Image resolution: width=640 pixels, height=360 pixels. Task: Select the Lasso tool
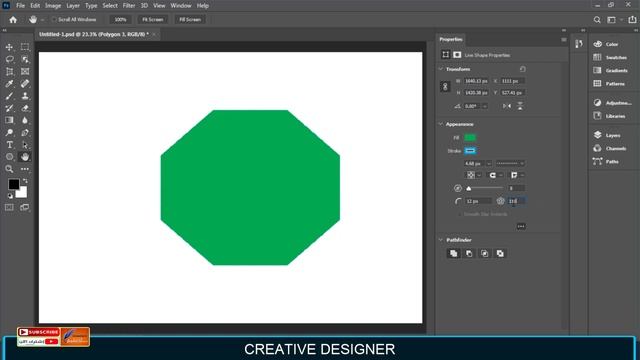pos(9,60)
